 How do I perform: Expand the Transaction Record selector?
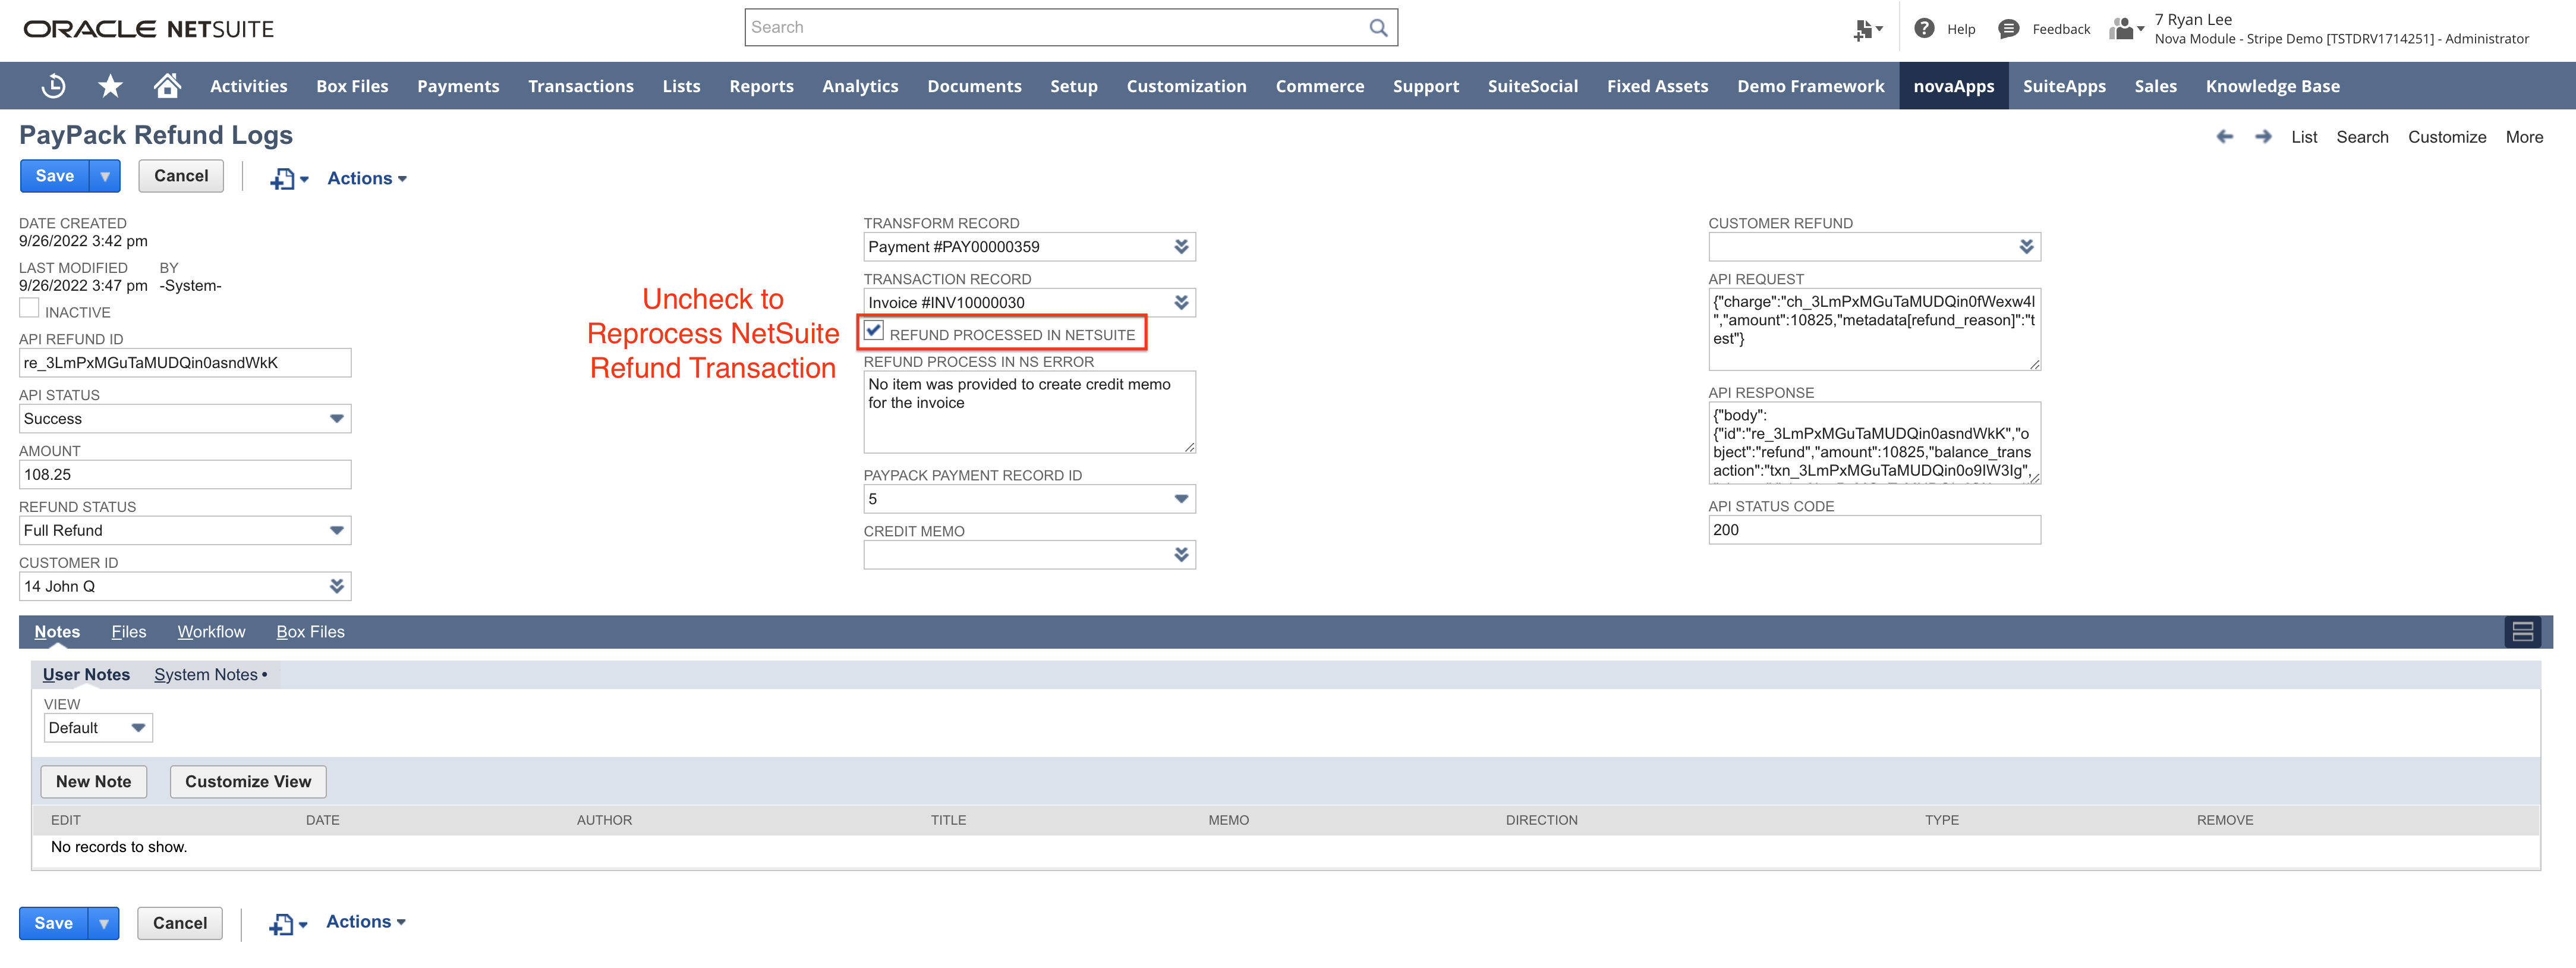1181,302
